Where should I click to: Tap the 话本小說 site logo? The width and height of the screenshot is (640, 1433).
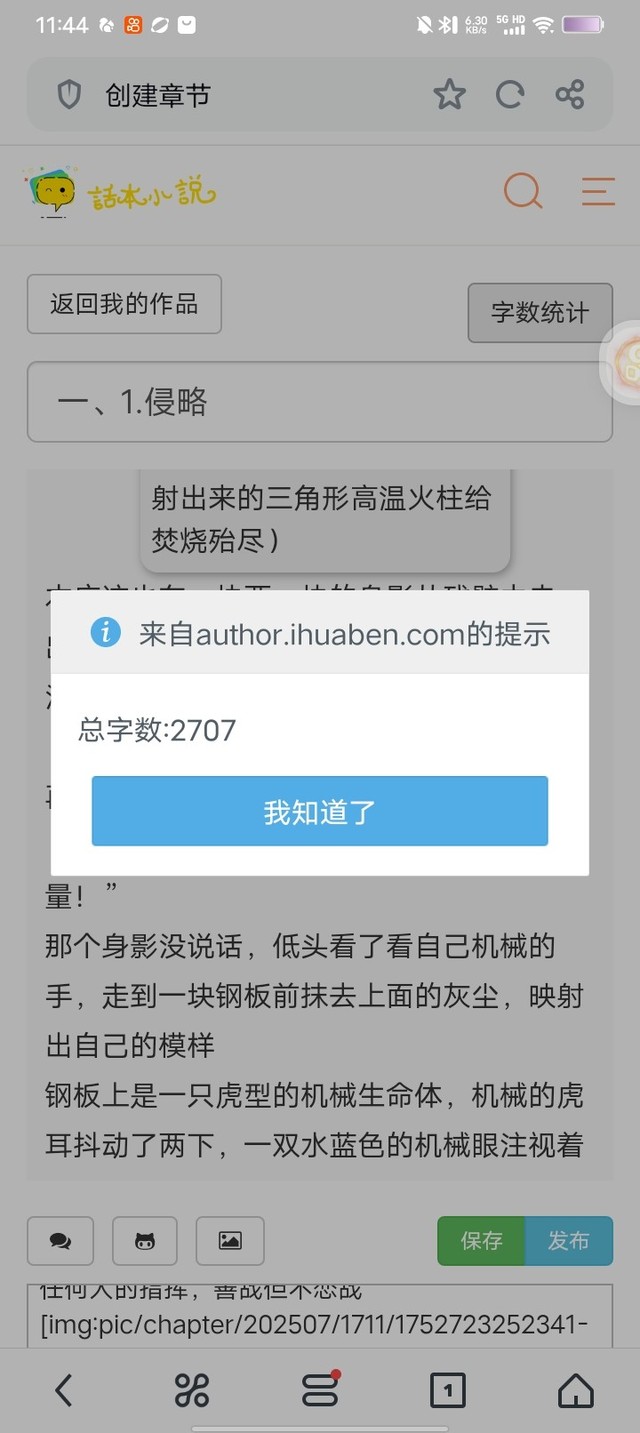tap(120, 192)
